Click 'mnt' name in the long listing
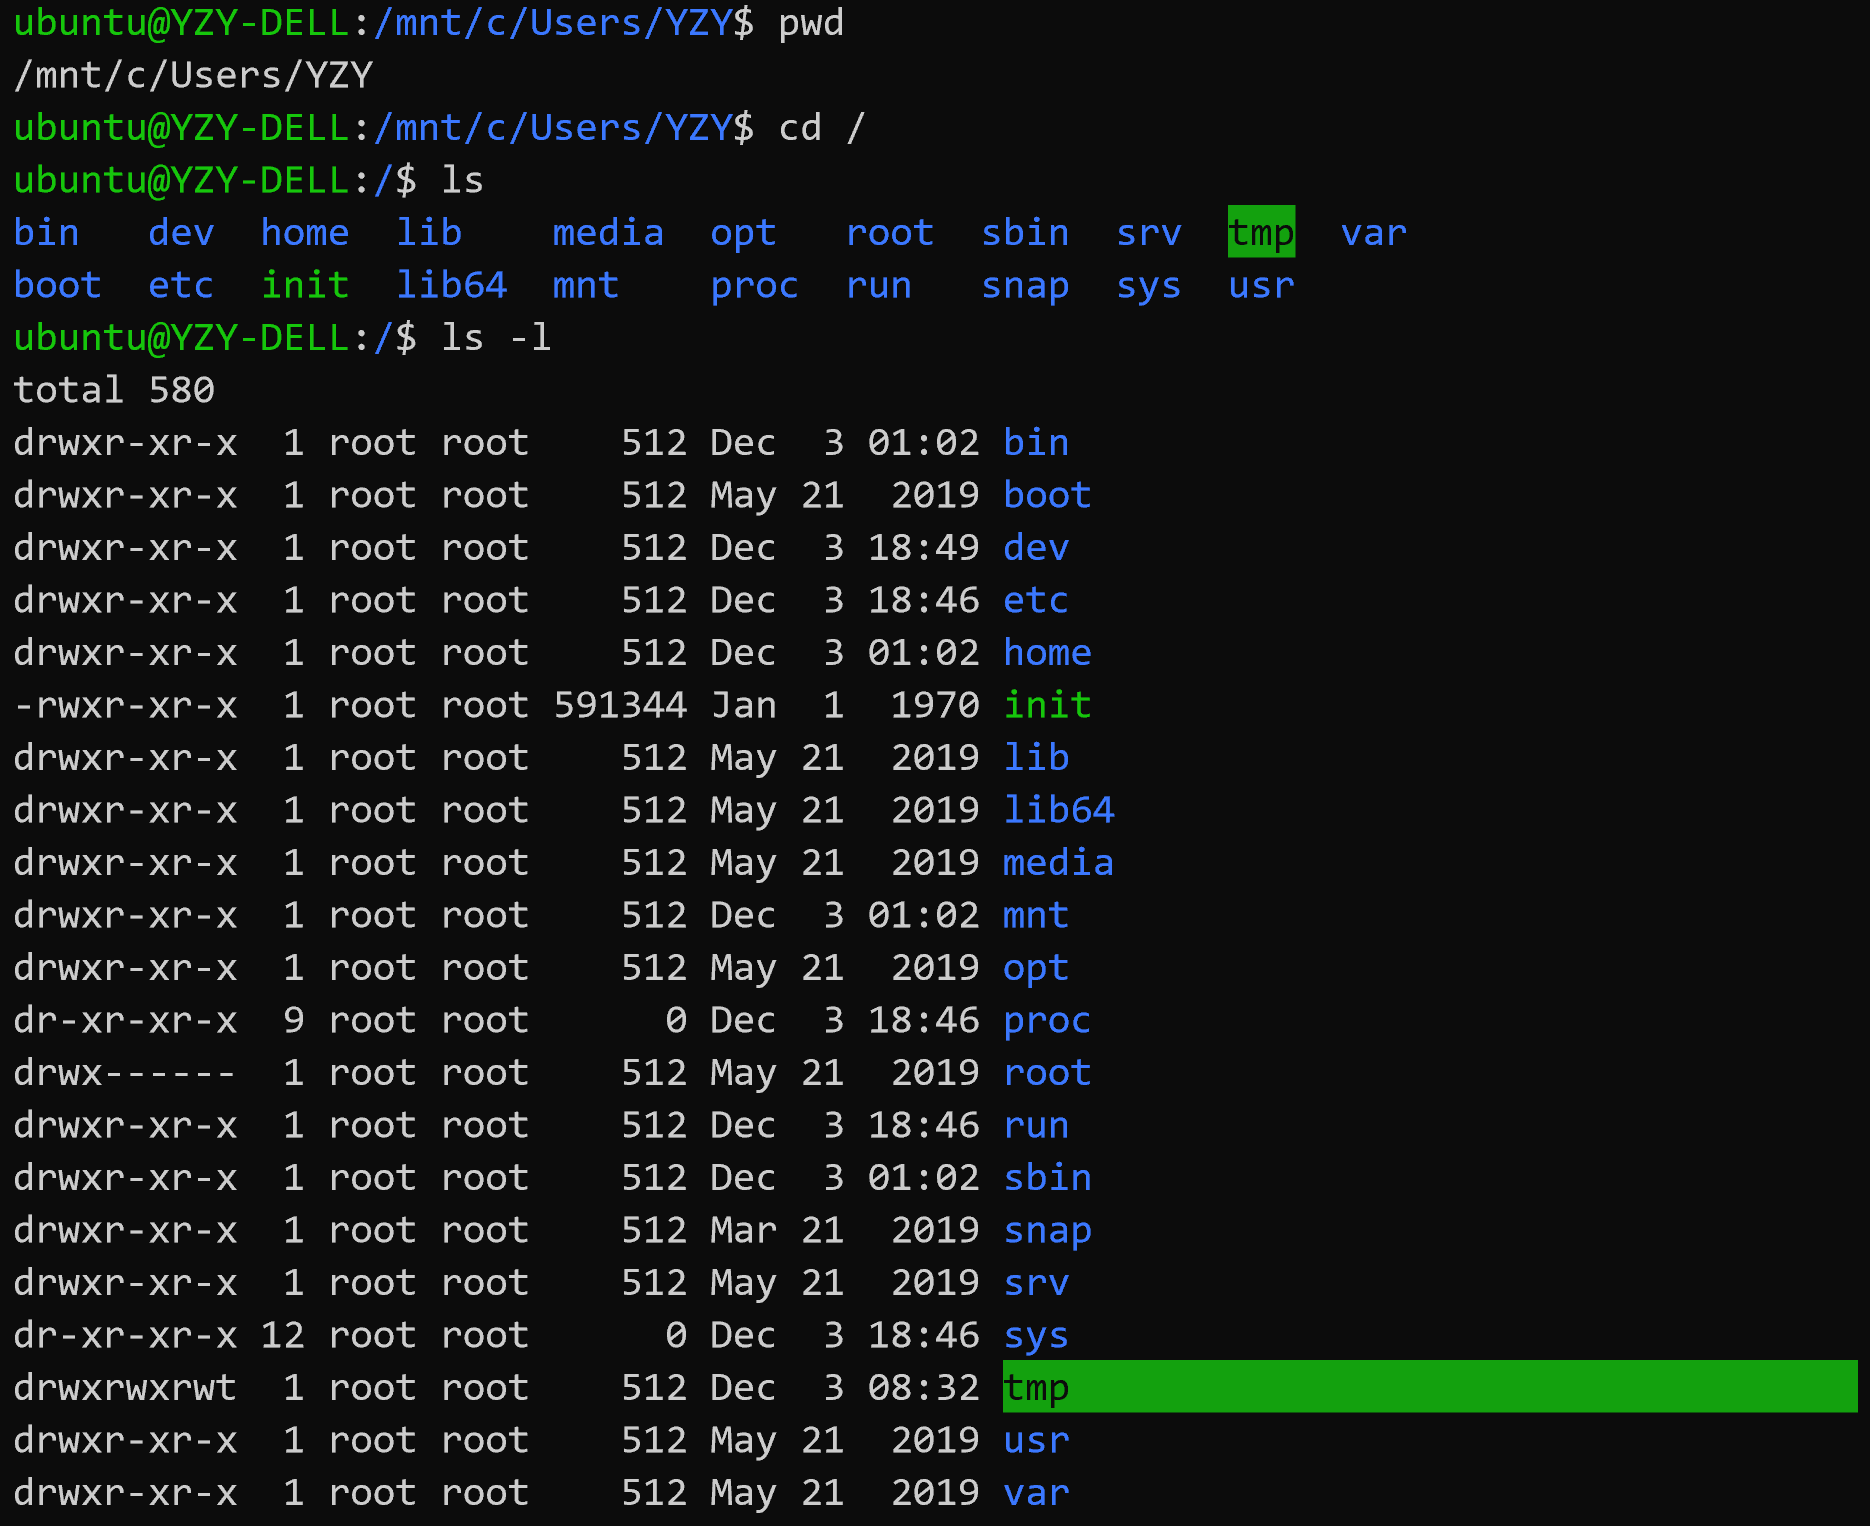The height and width of the screenshot is (1526, 1870). (1036, 916)
